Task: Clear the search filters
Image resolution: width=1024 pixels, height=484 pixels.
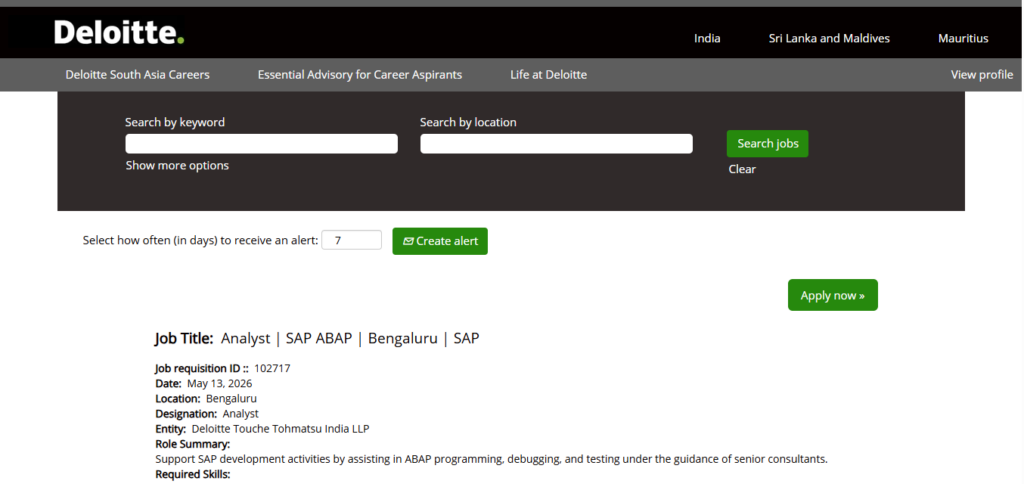Action: 742,169
